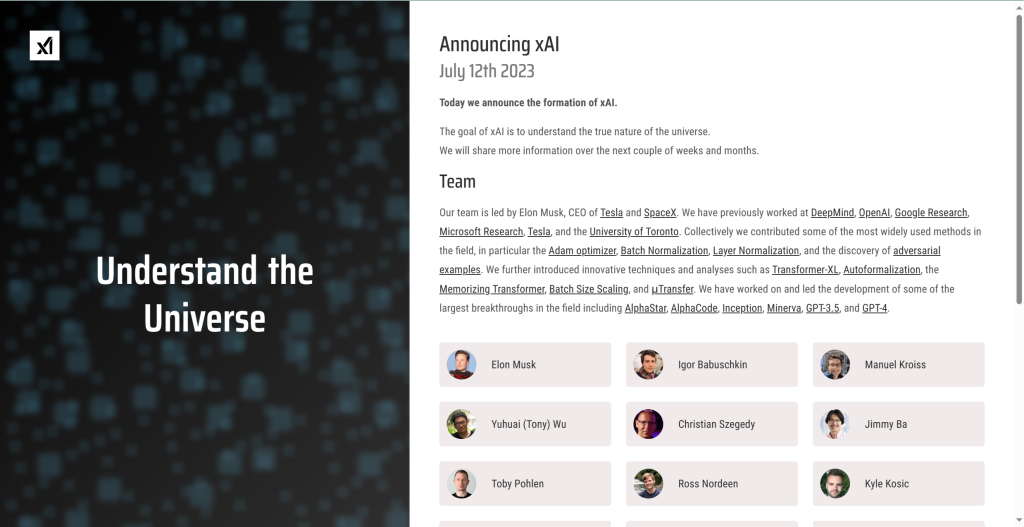Click Elon Musk's profile photo
Screen dimensions: 1024x527
pos(462,365)
